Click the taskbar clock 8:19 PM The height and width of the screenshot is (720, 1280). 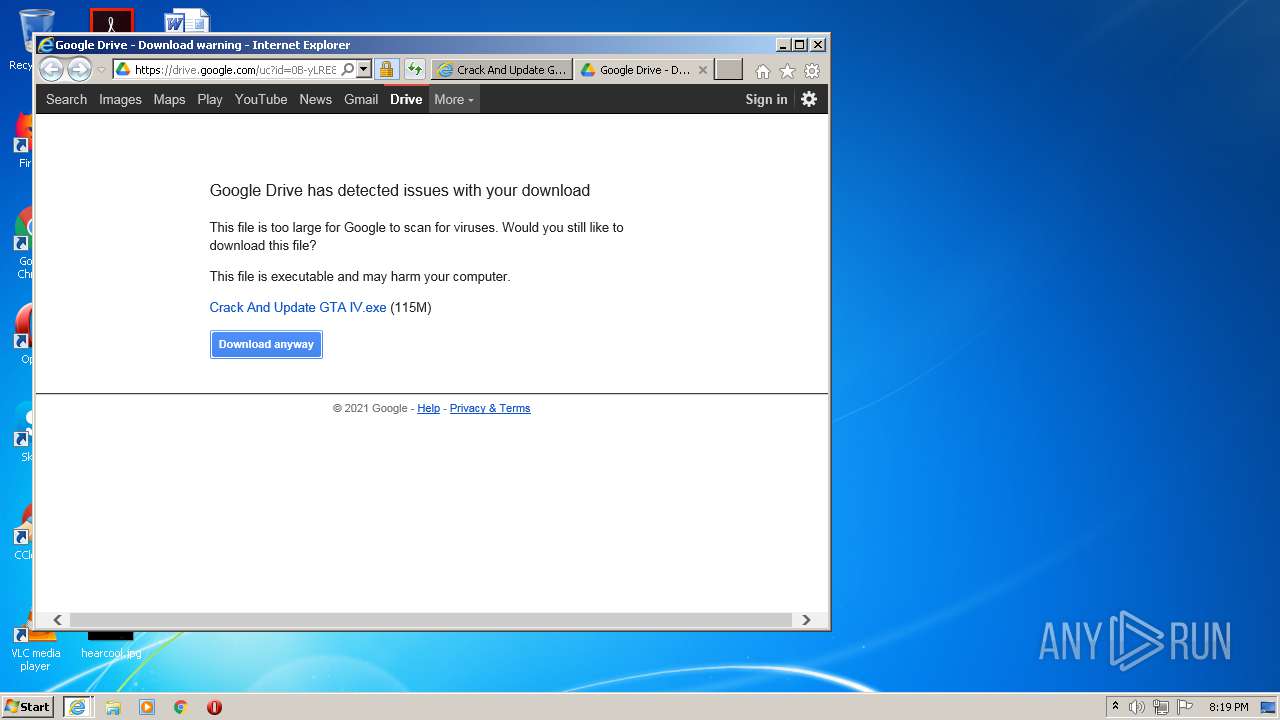pyautogui.click(x=1228, y=707)
